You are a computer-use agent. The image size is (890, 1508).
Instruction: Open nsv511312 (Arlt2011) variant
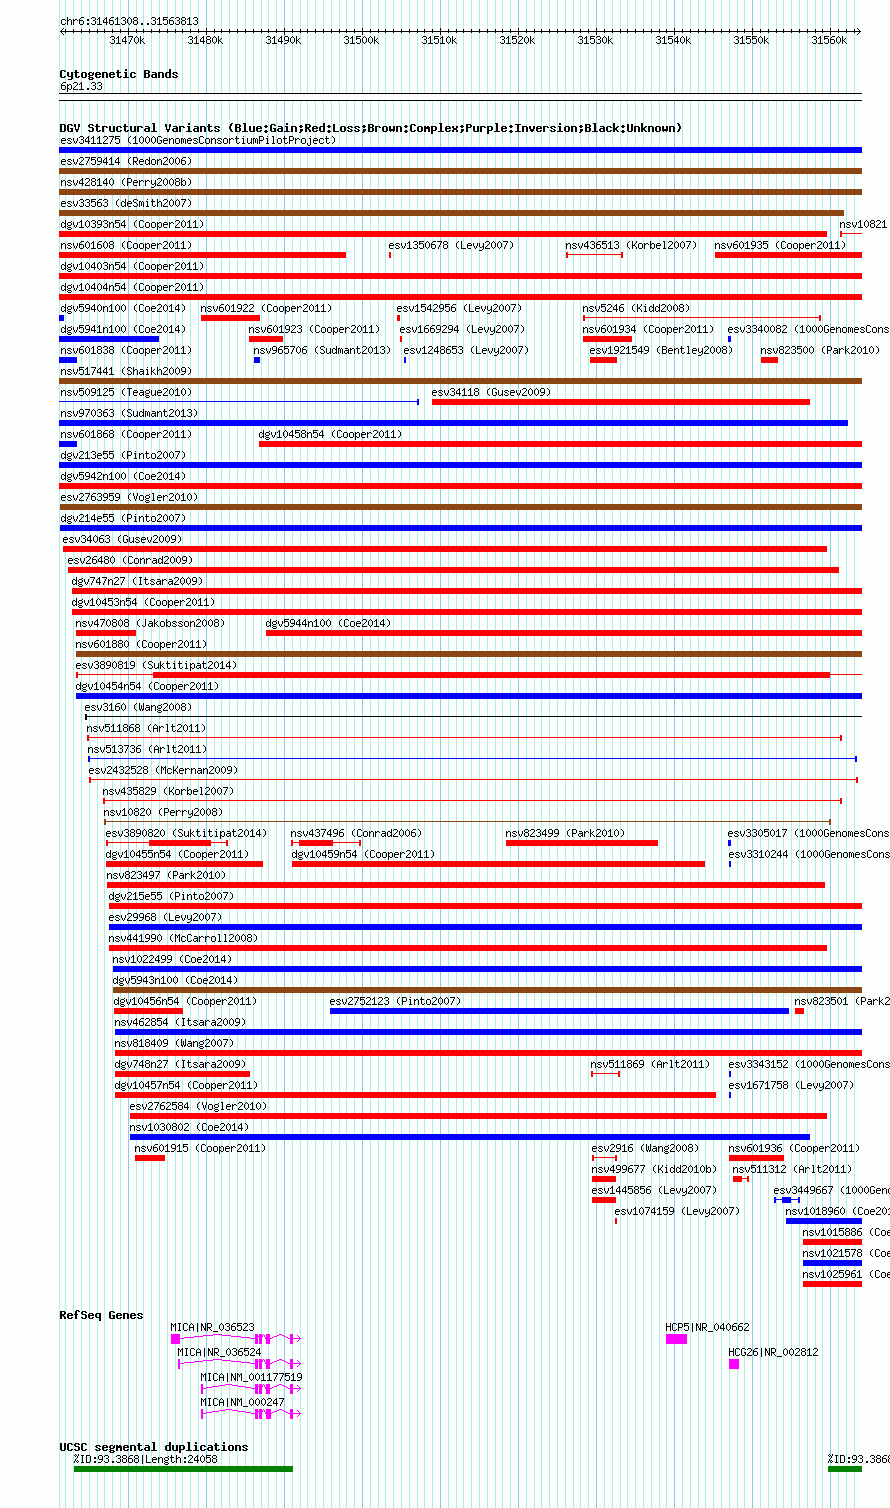pos(792,1169)
